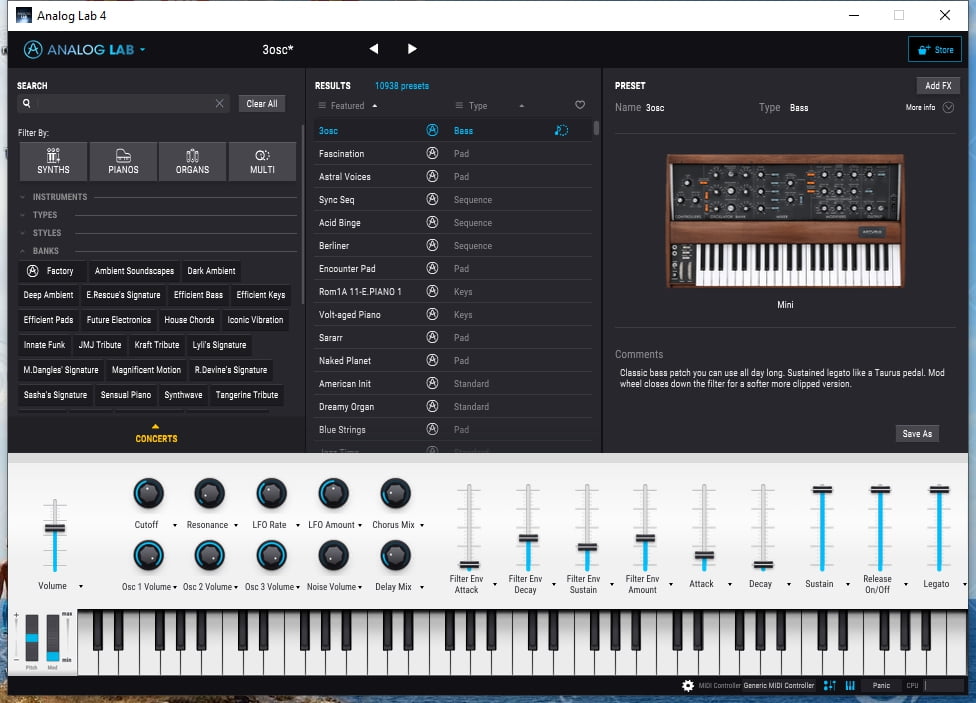Click the Resonance knob
Viewport: 976px width, 703px height.
tap(209, 494)
